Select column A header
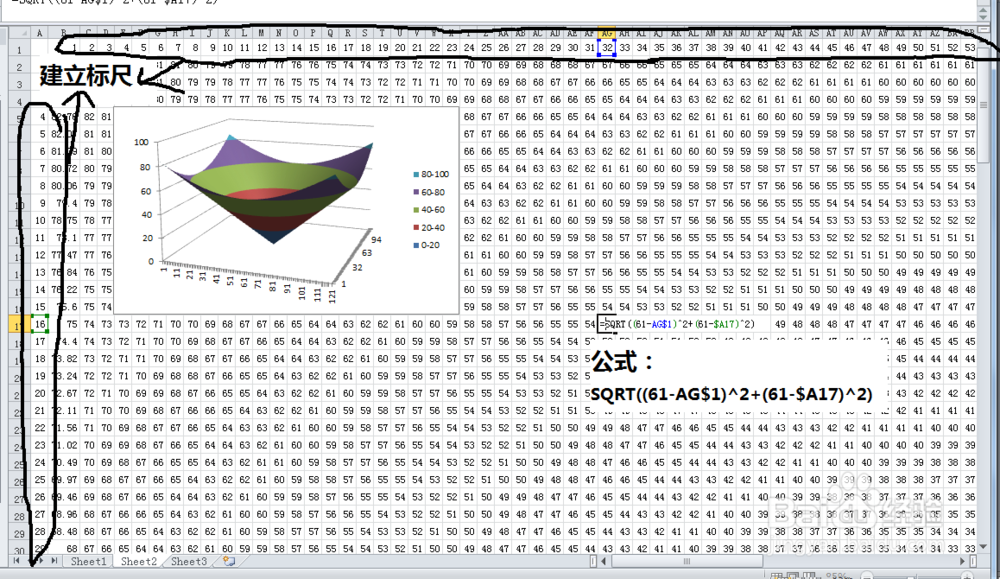This screenshot has height=579, width=1000. 40,33
